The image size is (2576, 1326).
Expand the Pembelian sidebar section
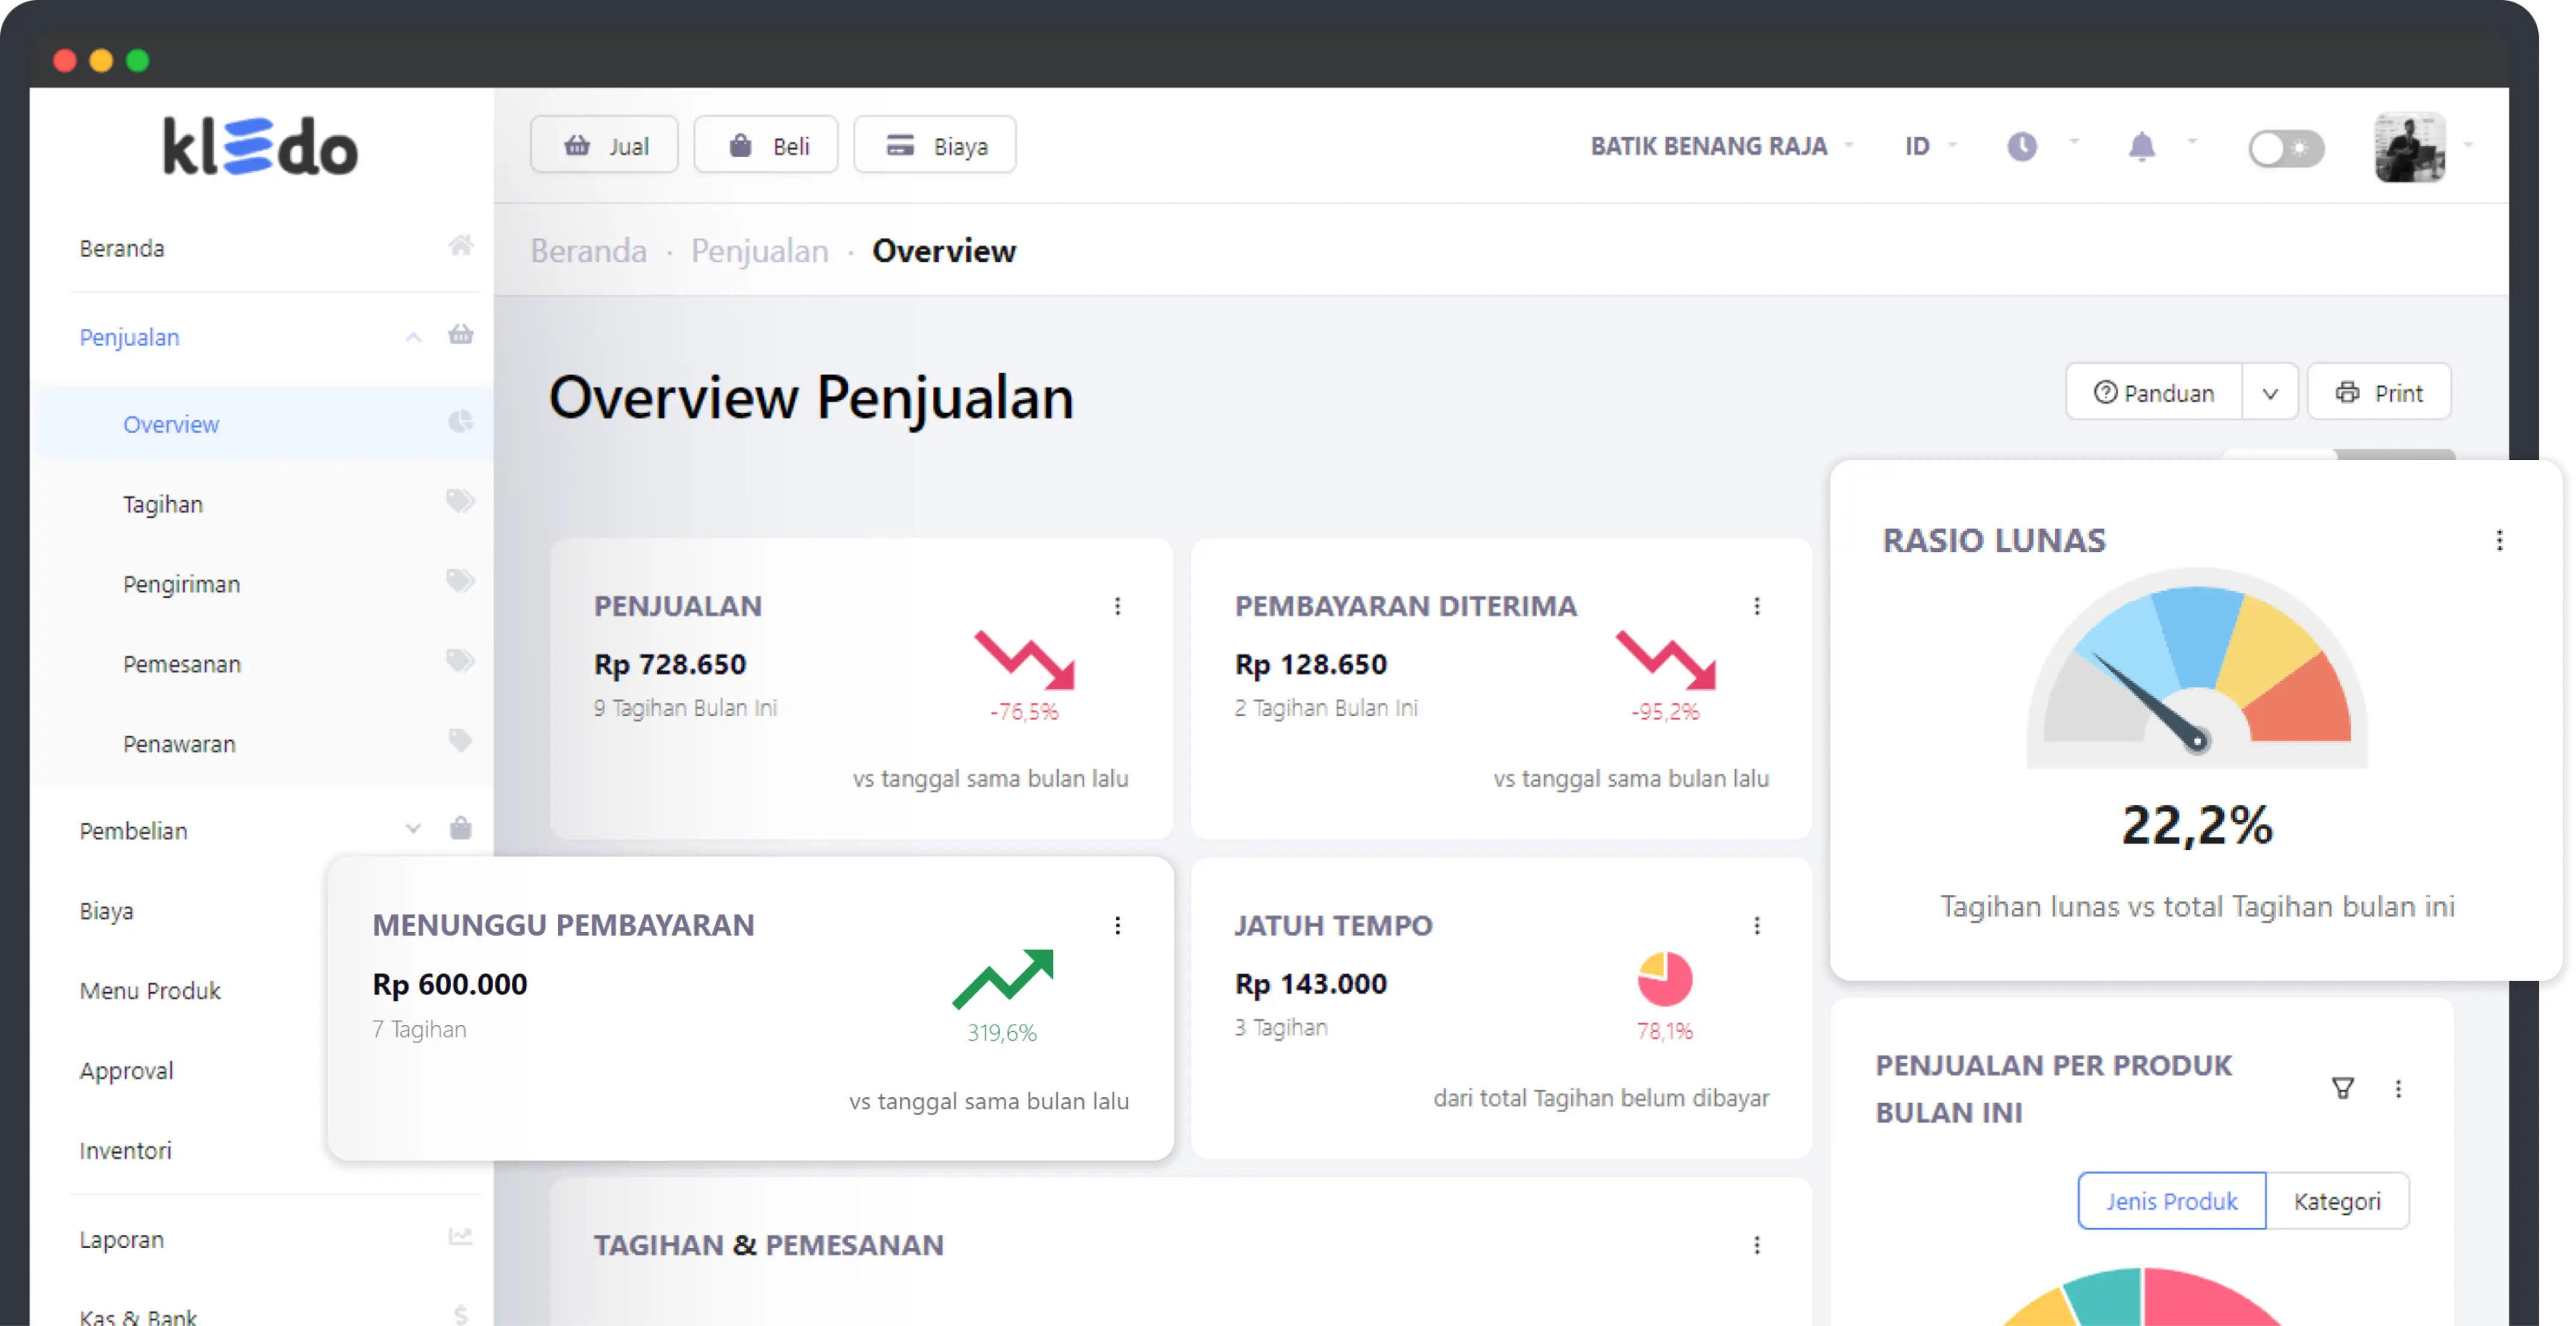click(x=413, y=829)
